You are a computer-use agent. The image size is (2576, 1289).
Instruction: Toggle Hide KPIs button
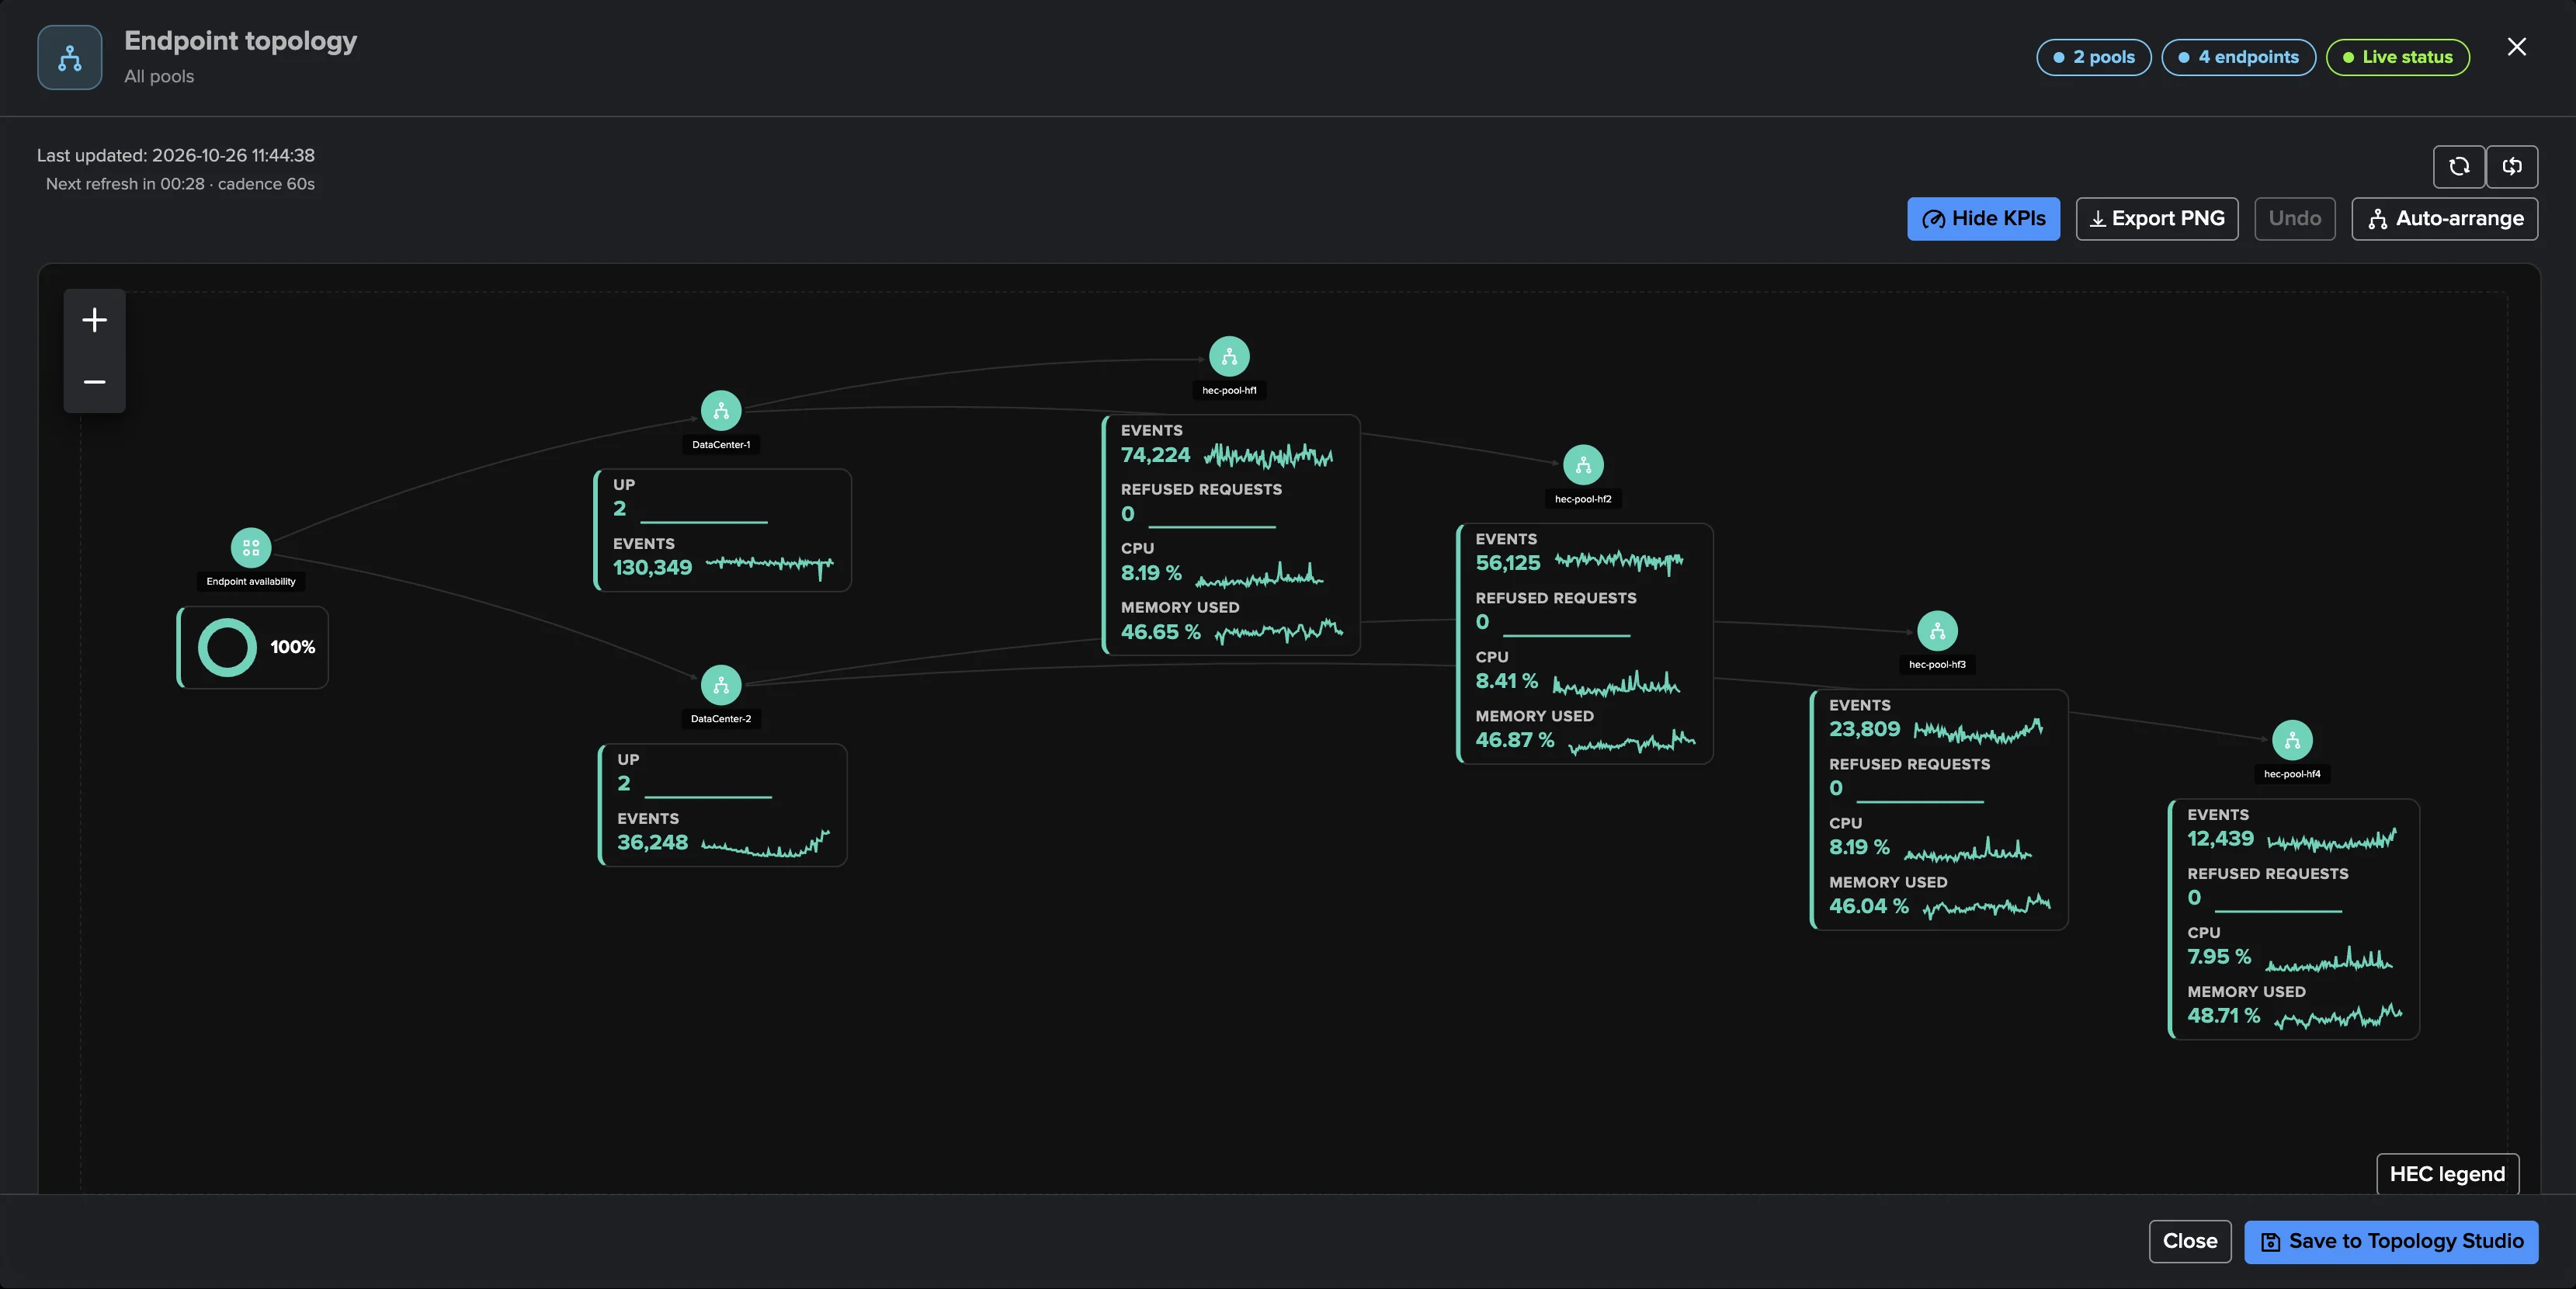(1983, 219)
